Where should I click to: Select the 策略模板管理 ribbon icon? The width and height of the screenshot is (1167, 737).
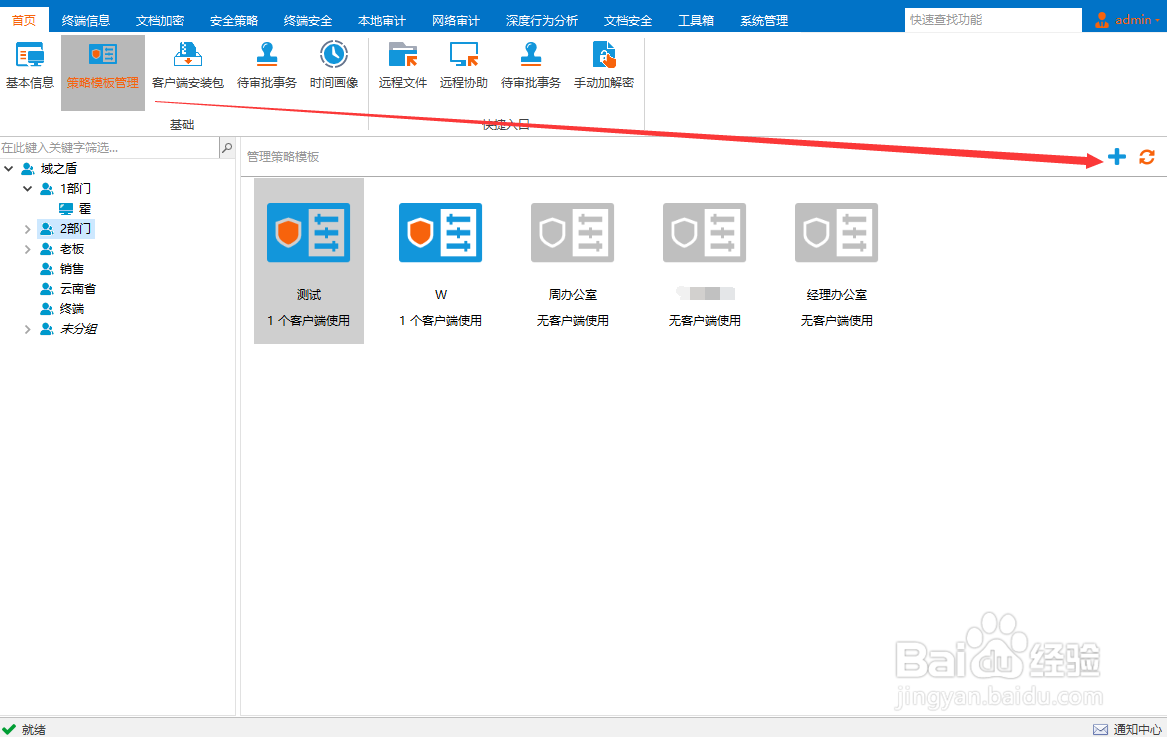click(x=103, y=72)
